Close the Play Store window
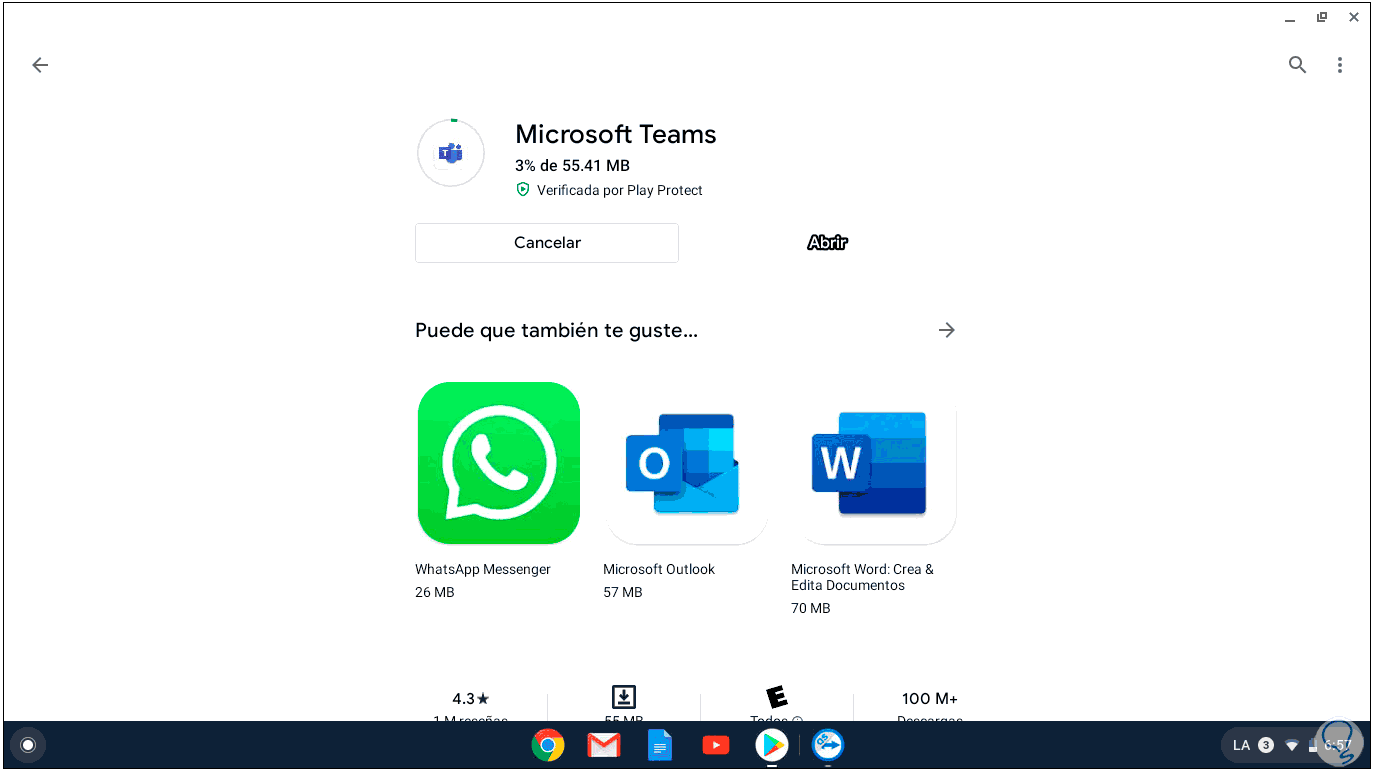Viewport: 1374px width, 771px height. tap(1353, 17)
